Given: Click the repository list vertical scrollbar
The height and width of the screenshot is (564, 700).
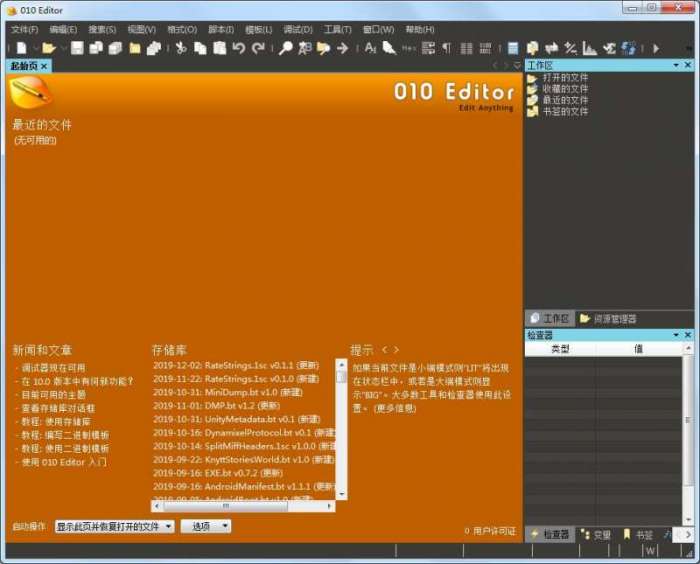Looking at the screenshot, I should pyautogui.click(x=341, y=430).
